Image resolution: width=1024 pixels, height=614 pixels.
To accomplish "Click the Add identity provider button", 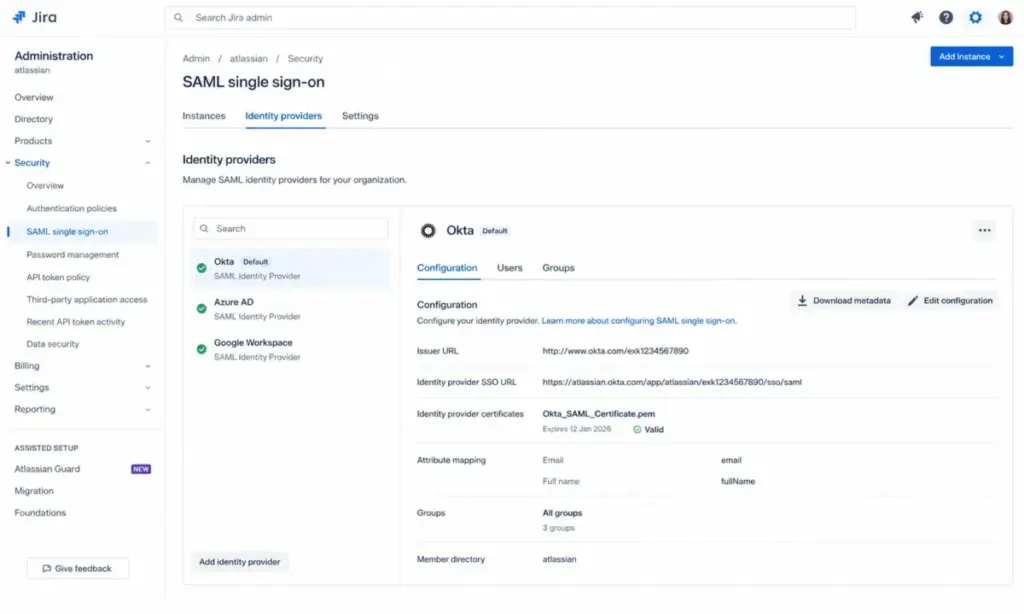I will [x=239, y=562].
